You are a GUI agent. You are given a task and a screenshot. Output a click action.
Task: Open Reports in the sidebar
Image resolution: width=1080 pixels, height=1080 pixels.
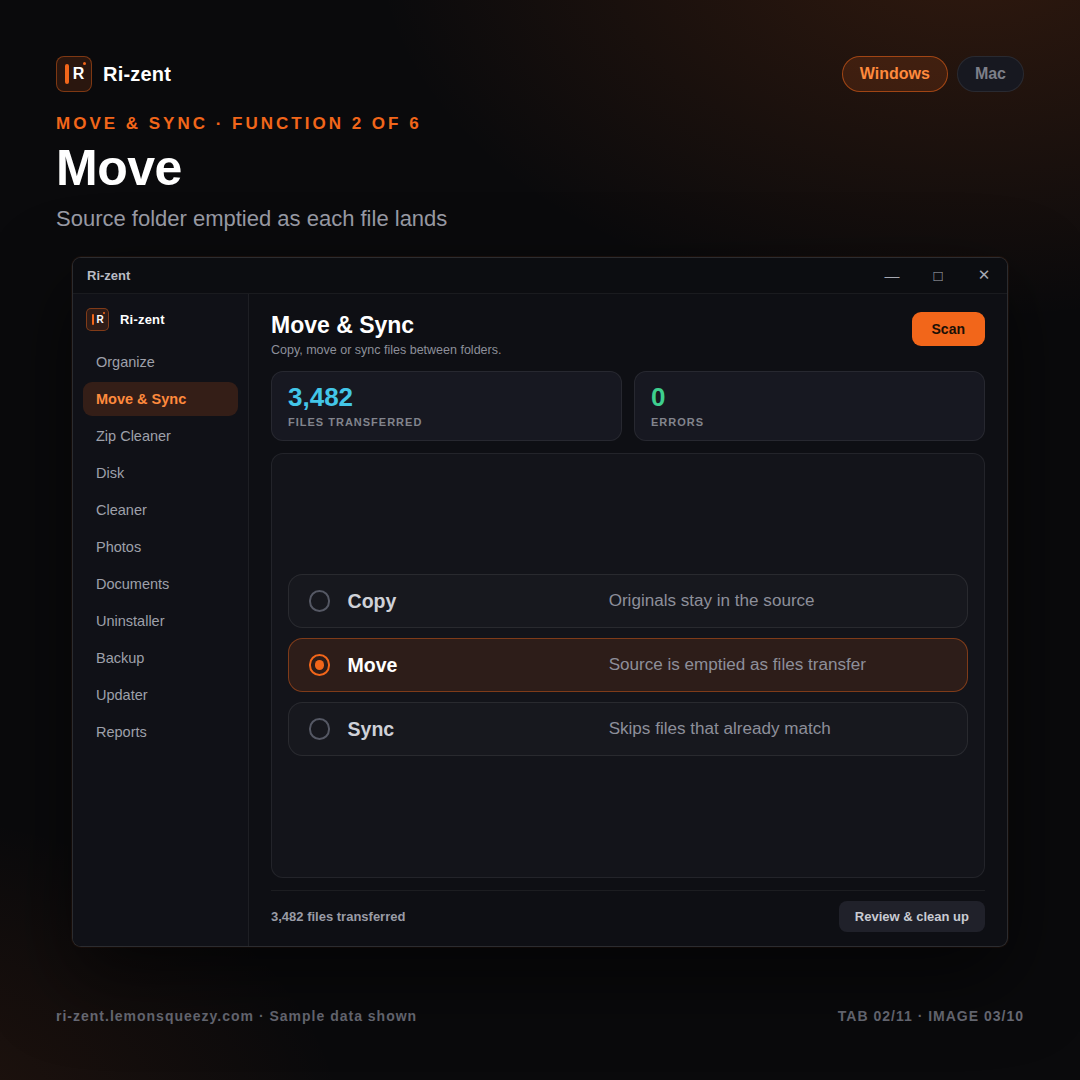[160, 731]
